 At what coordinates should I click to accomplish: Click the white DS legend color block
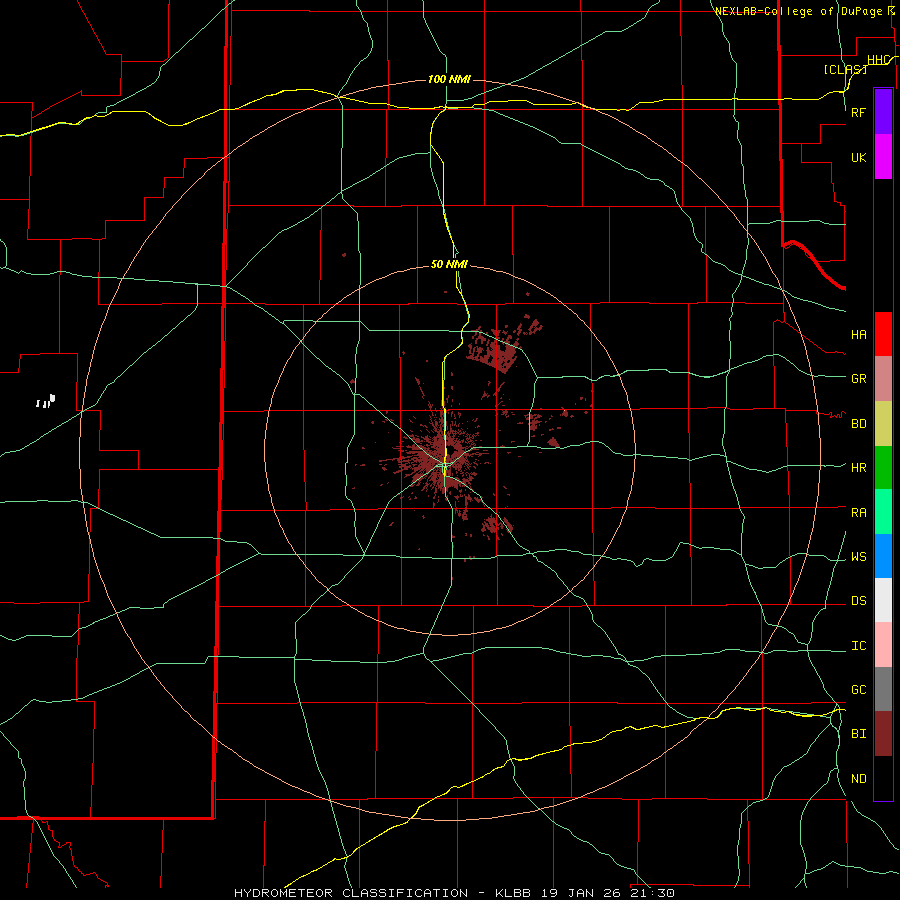point(883,600)
